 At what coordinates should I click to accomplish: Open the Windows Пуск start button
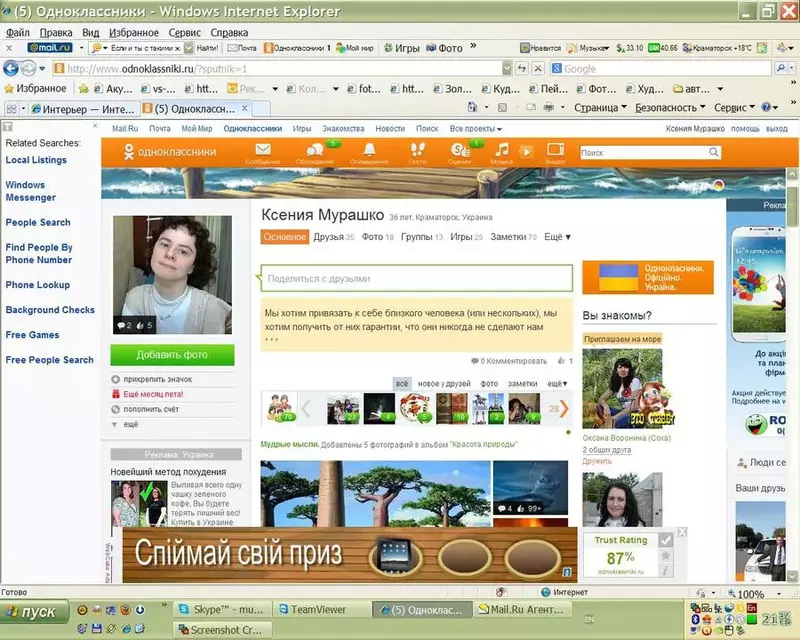pos(34,611)
